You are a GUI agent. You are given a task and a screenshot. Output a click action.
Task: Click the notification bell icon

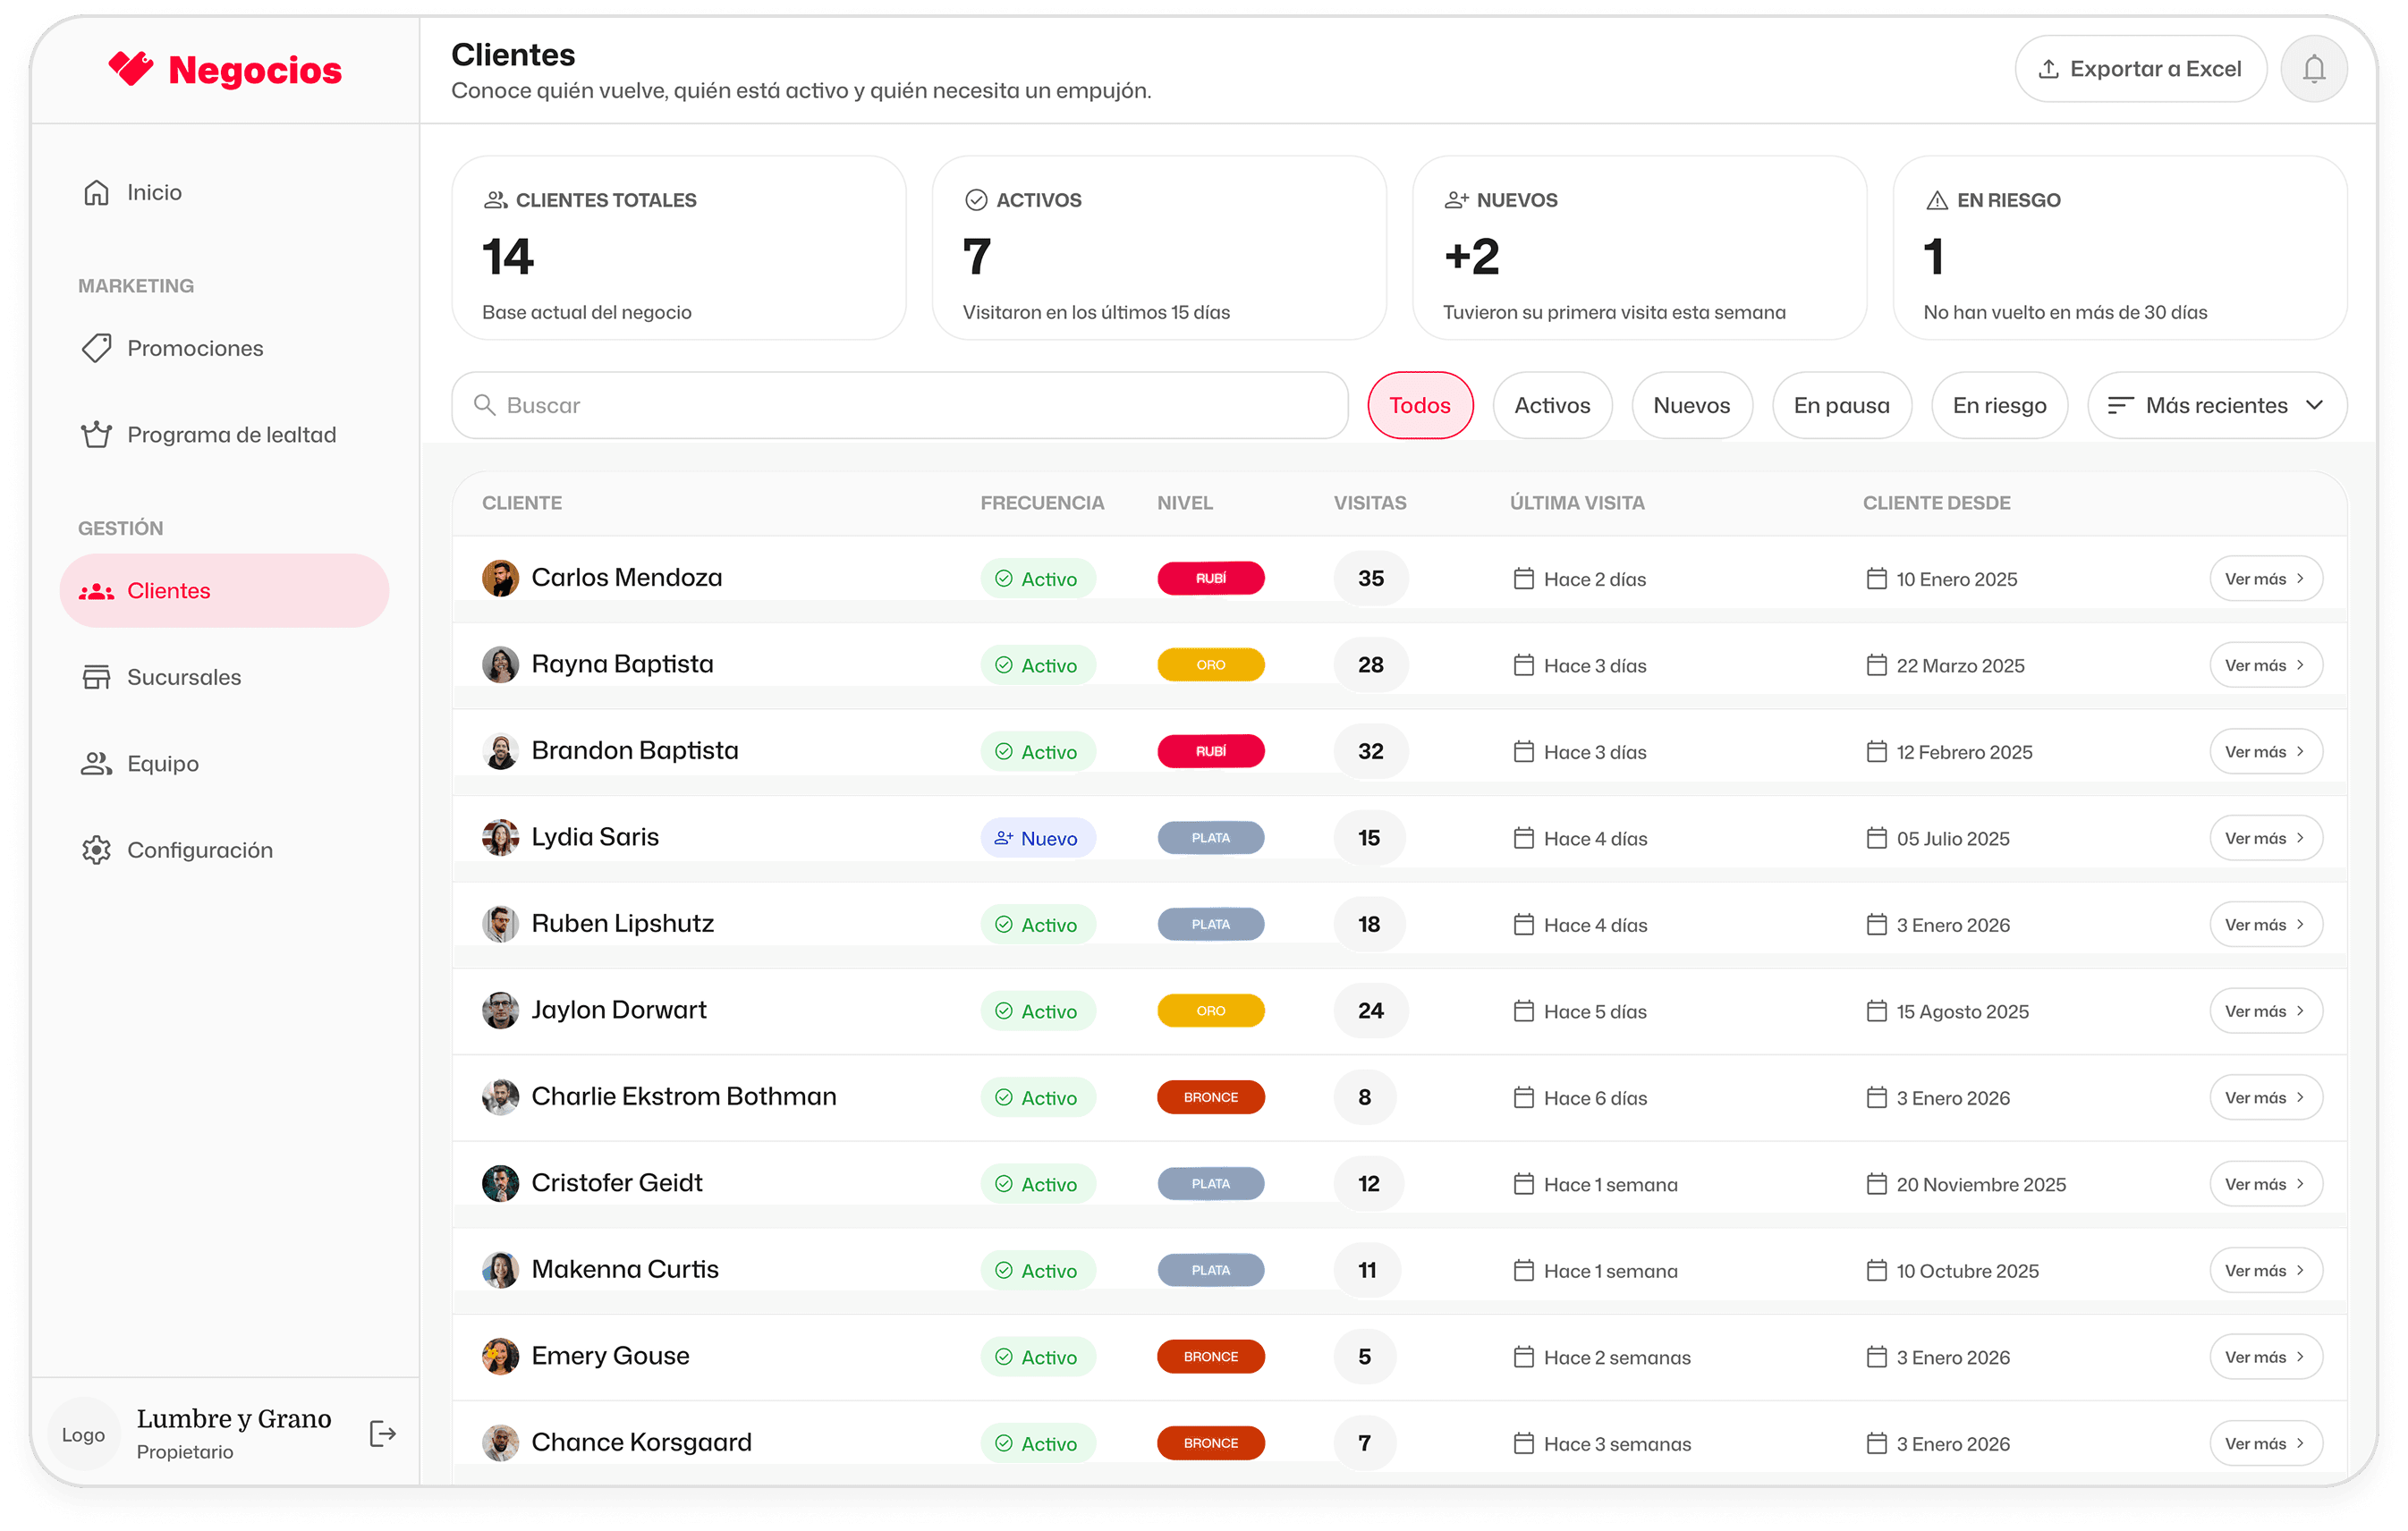pos(2313,69)
